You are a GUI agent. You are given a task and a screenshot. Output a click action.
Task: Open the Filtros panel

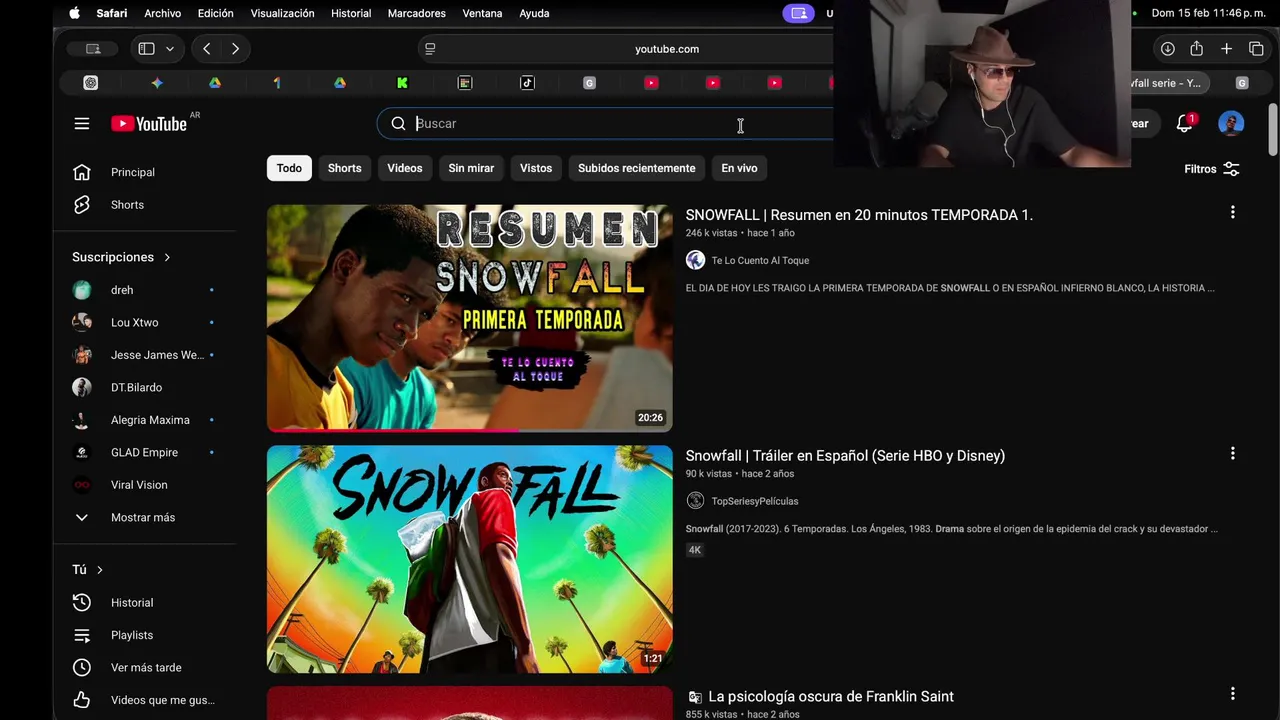[1212, 169]
